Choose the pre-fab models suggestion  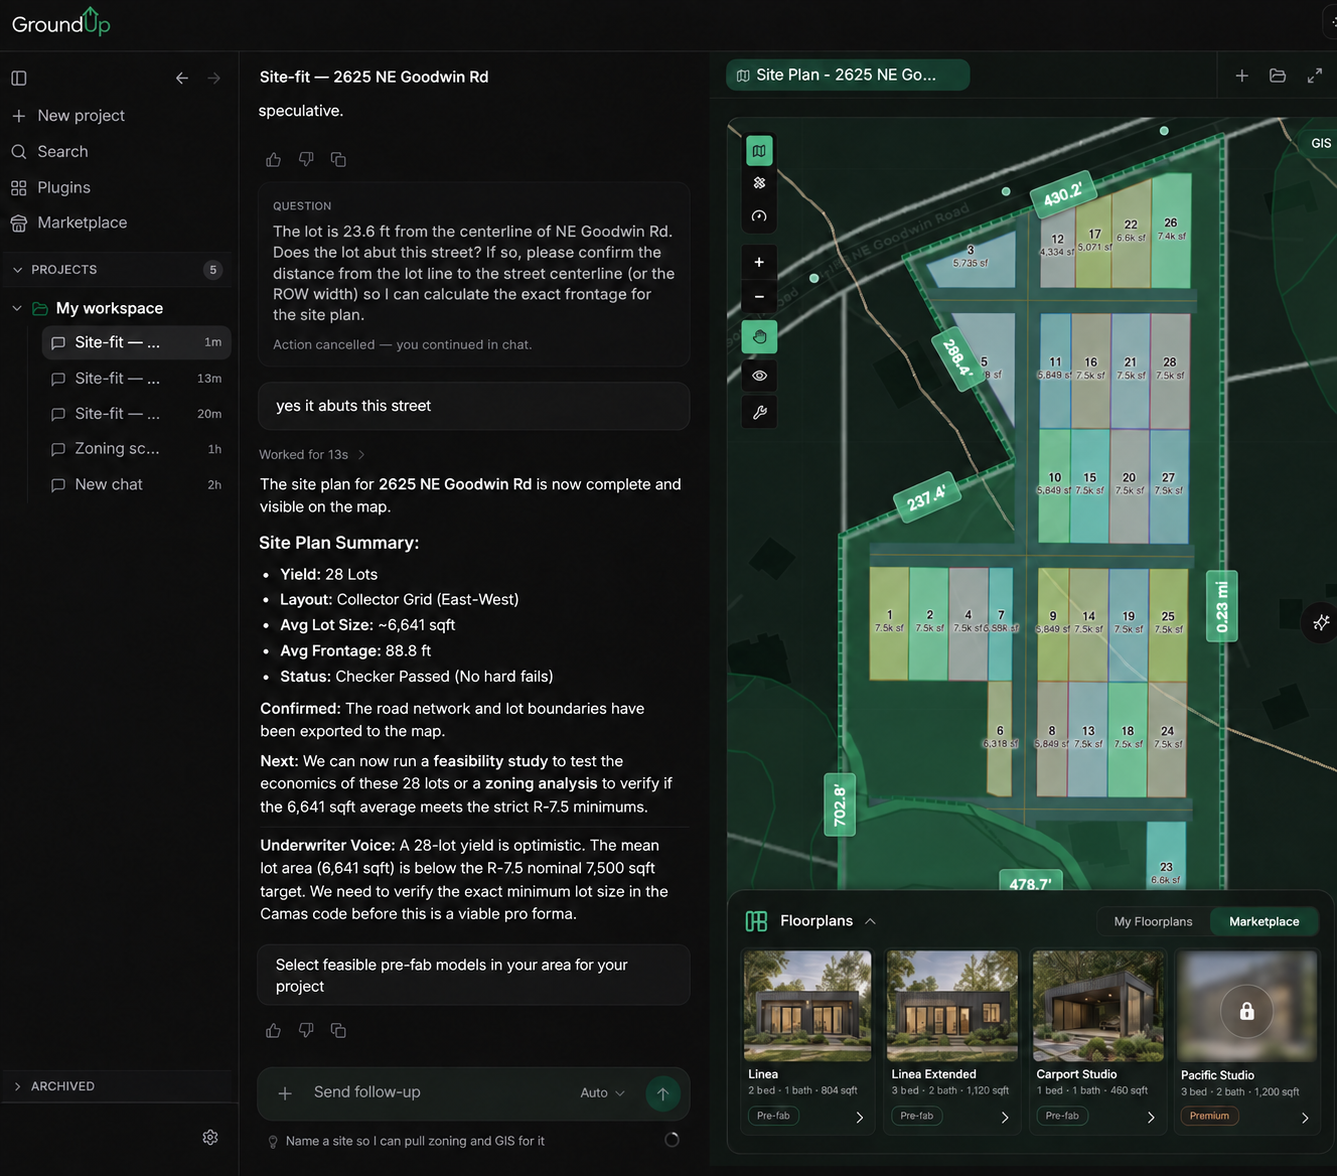point(474,975)
